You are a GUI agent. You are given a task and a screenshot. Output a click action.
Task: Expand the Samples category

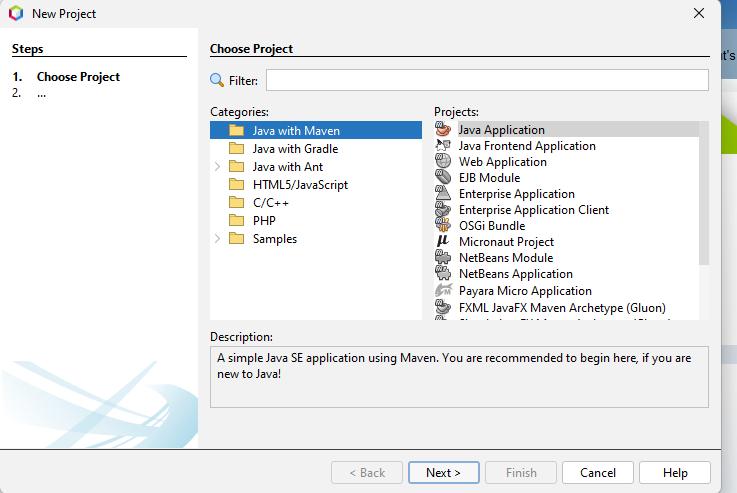pos(217,238)
